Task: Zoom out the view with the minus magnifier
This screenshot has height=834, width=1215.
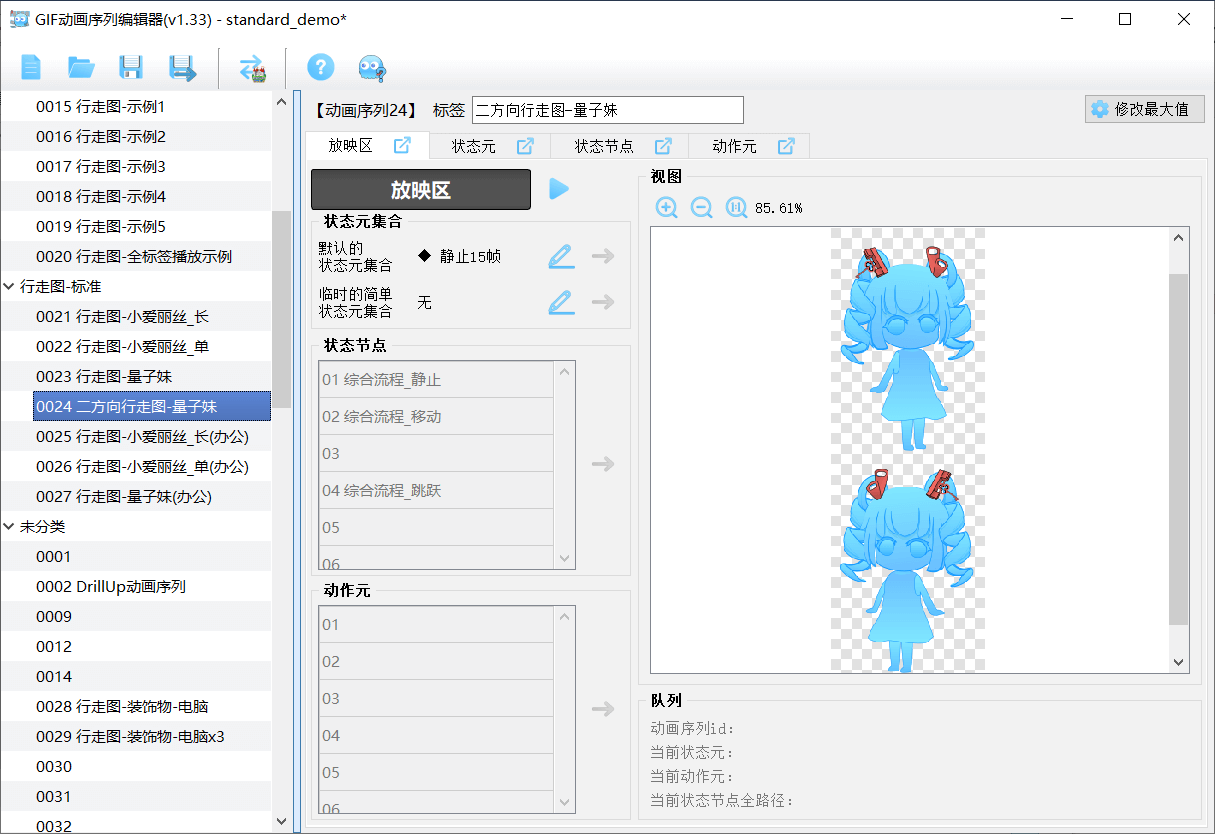Action: coord(702,208)
